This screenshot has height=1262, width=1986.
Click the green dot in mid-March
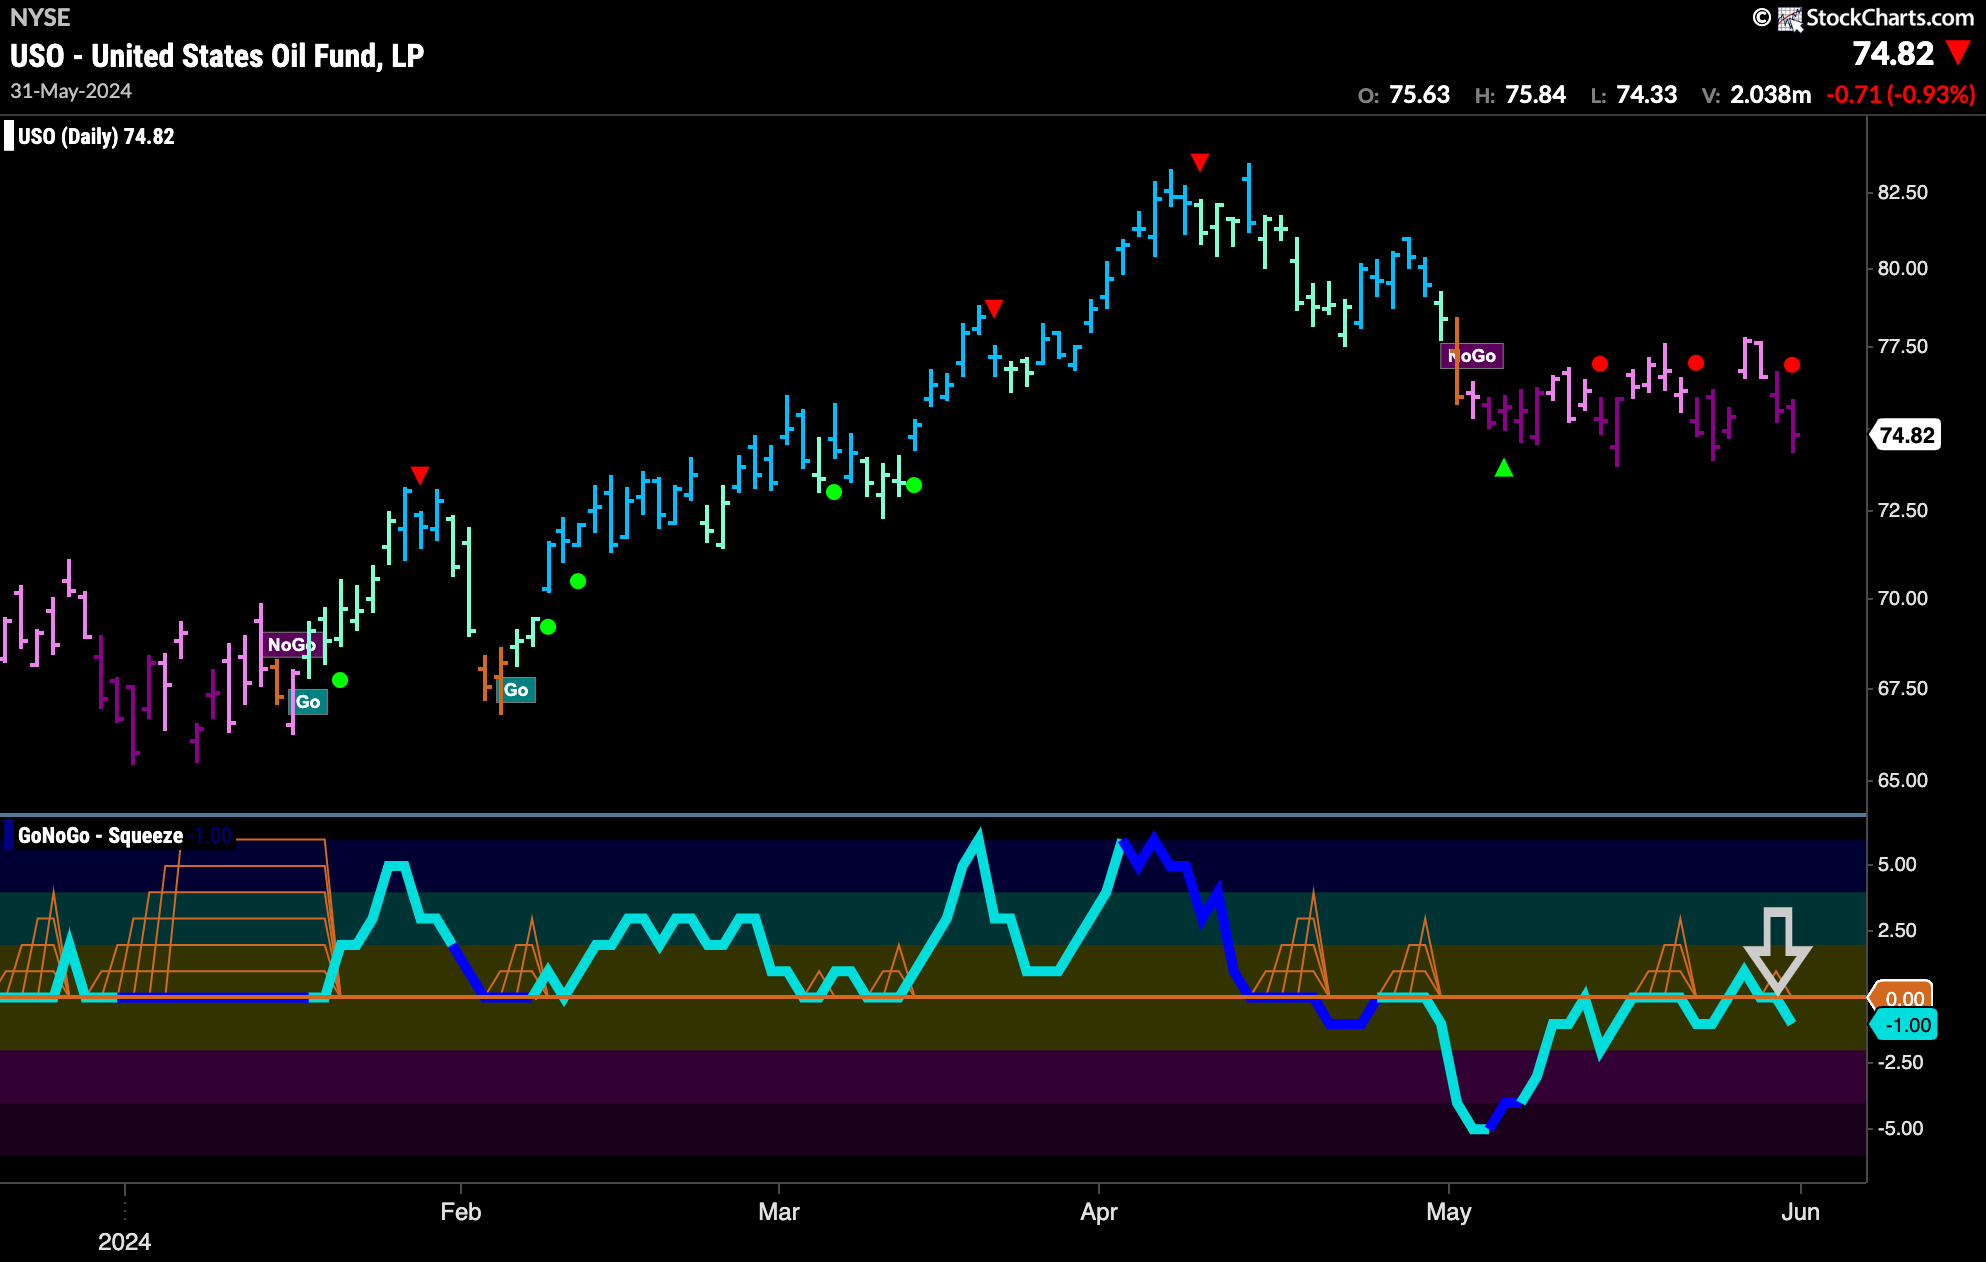pyautogui.click(x=914, y=485)
